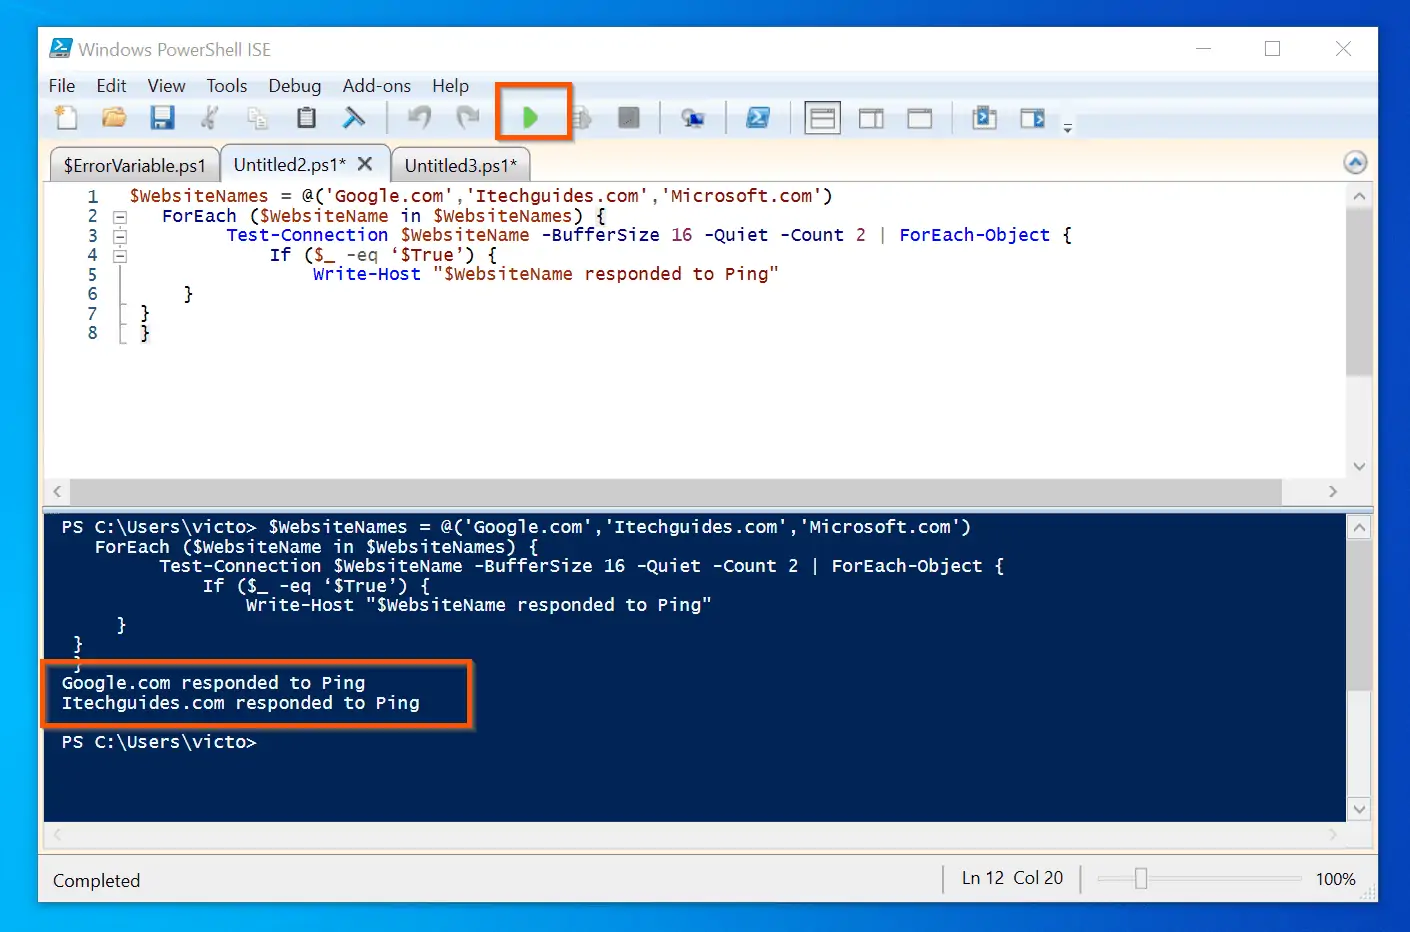The height and width of the screenshot is (932, 1410).
Task: Click ForEach-Object text on line 3
Action: click(975, 235)
